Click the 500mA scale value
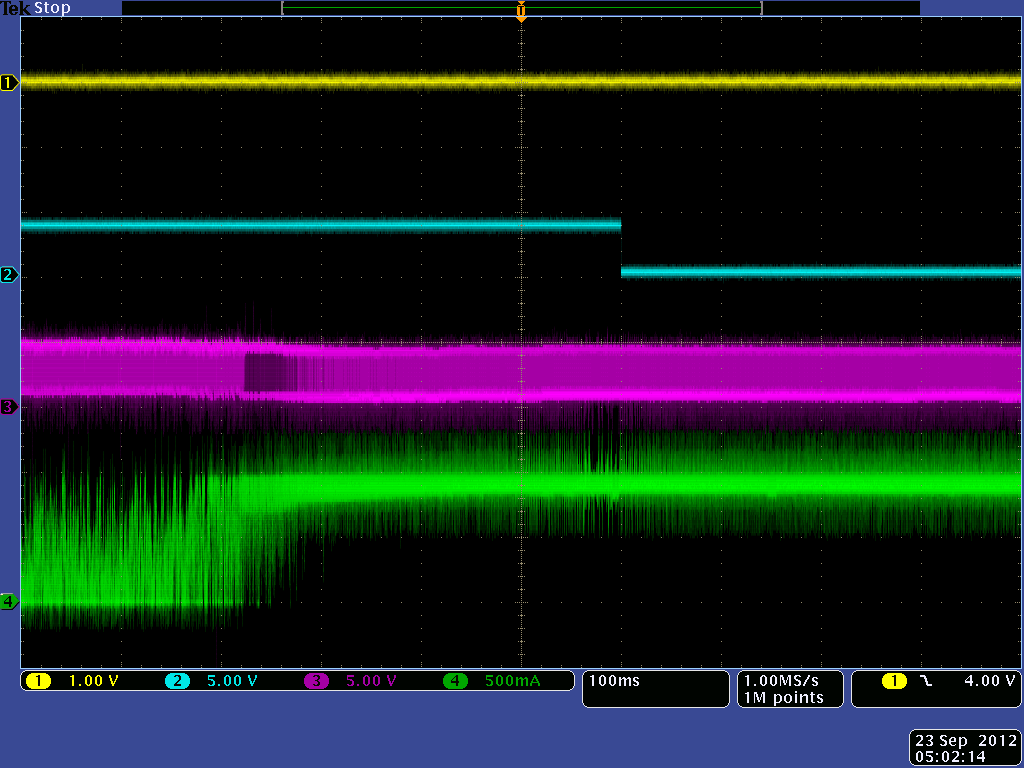Viewport: 1024px width, 768px height. 513,681
